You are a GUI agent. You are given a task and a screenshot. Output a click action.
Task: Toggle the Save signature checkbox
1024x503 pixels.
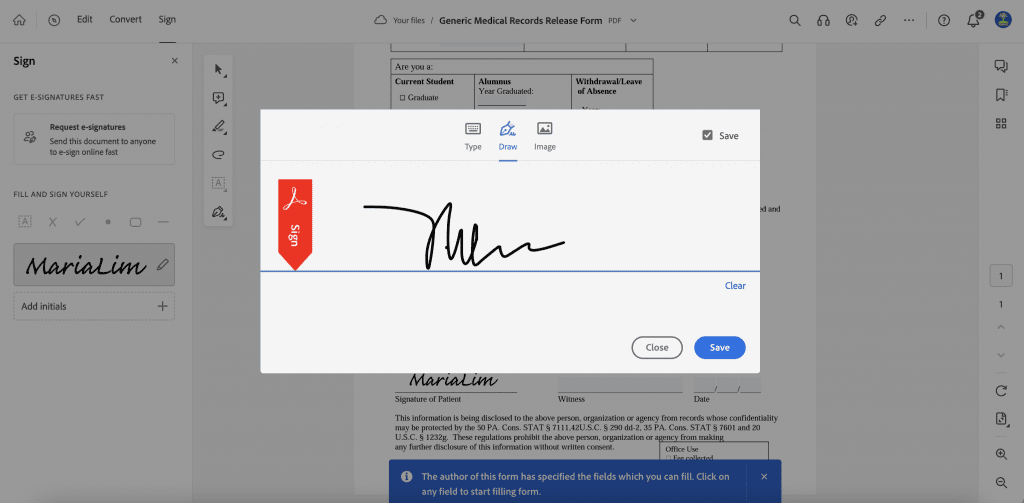pos(707,135)
